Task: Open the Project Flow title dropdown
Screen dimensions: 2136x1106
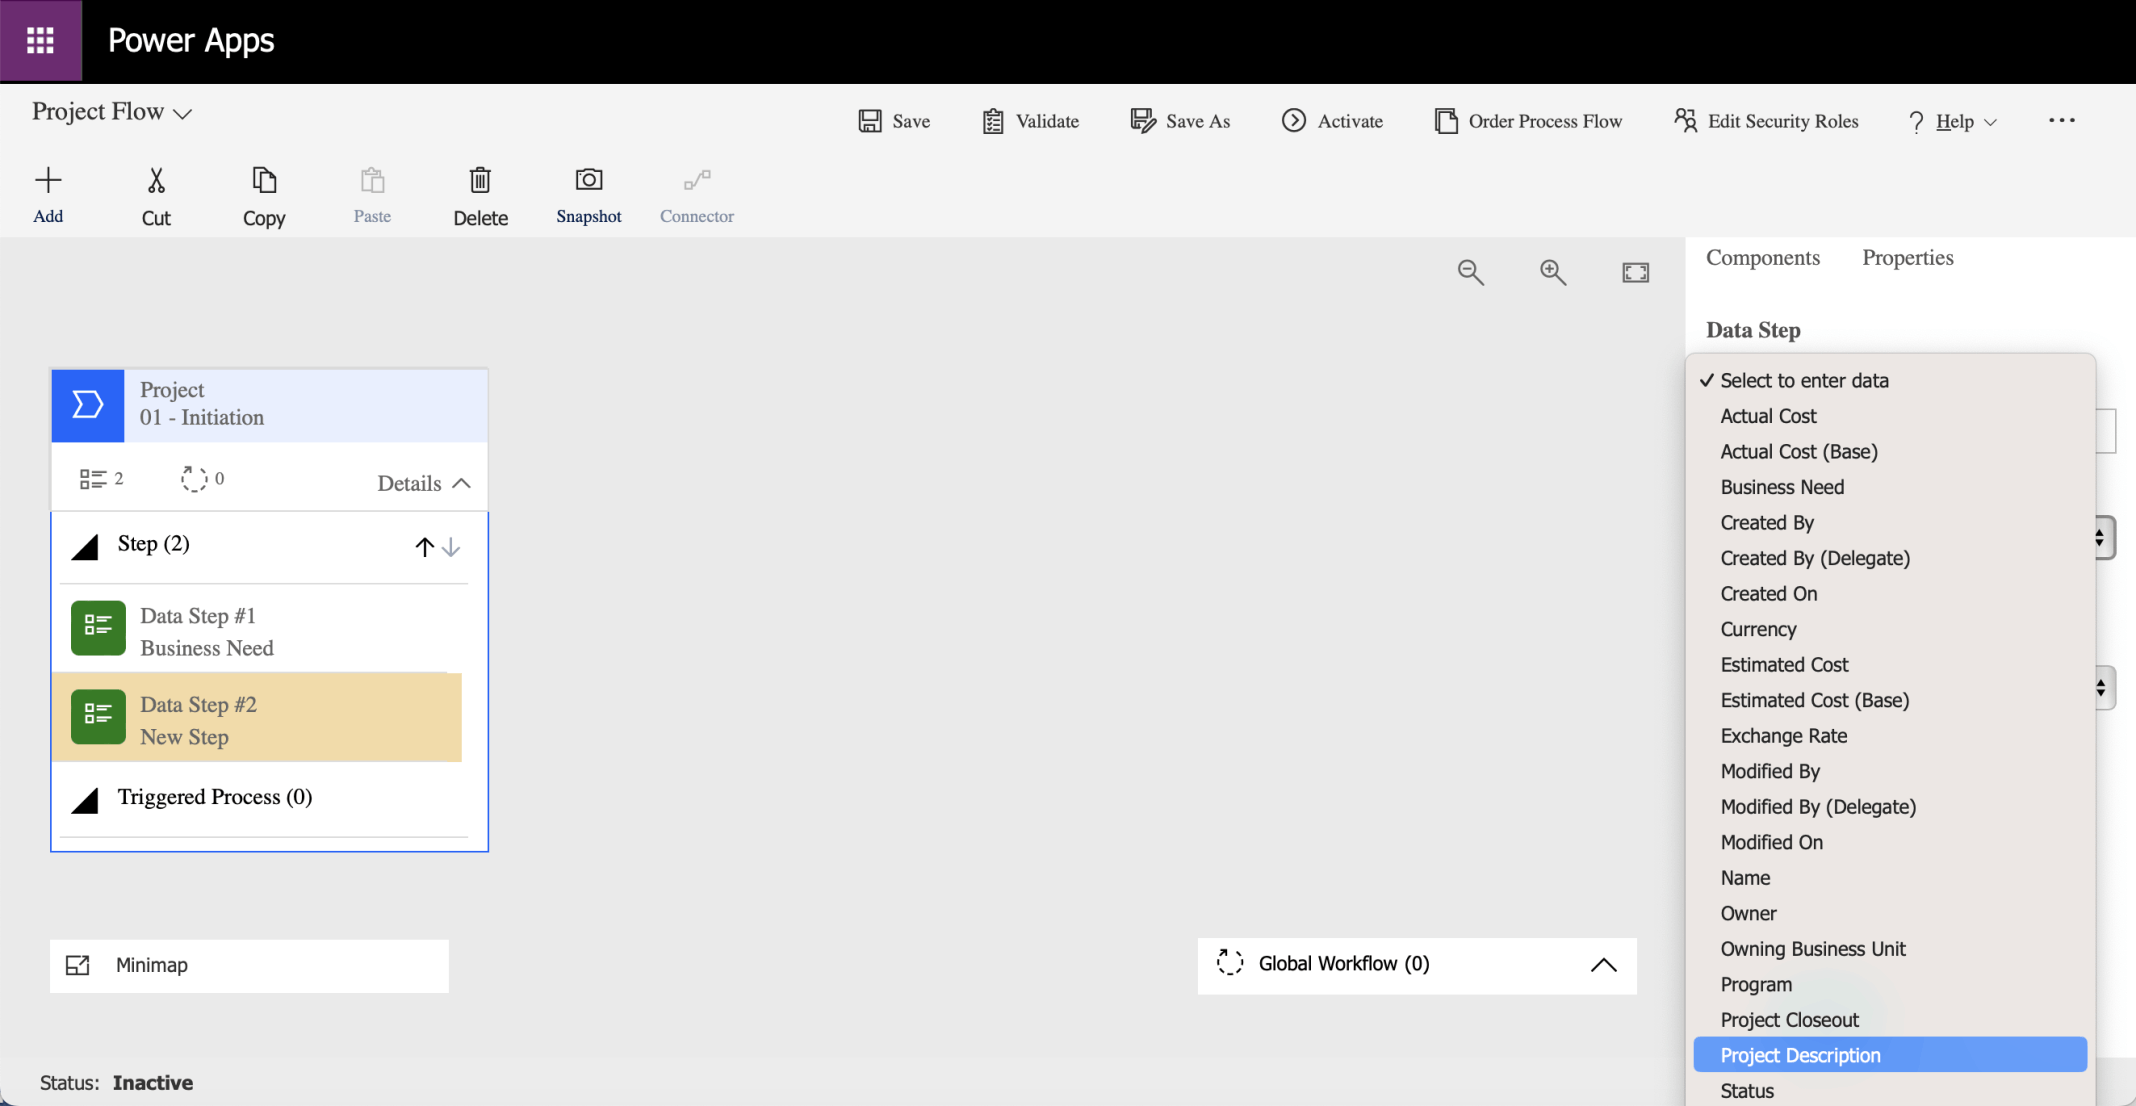Action: point(182,114)
